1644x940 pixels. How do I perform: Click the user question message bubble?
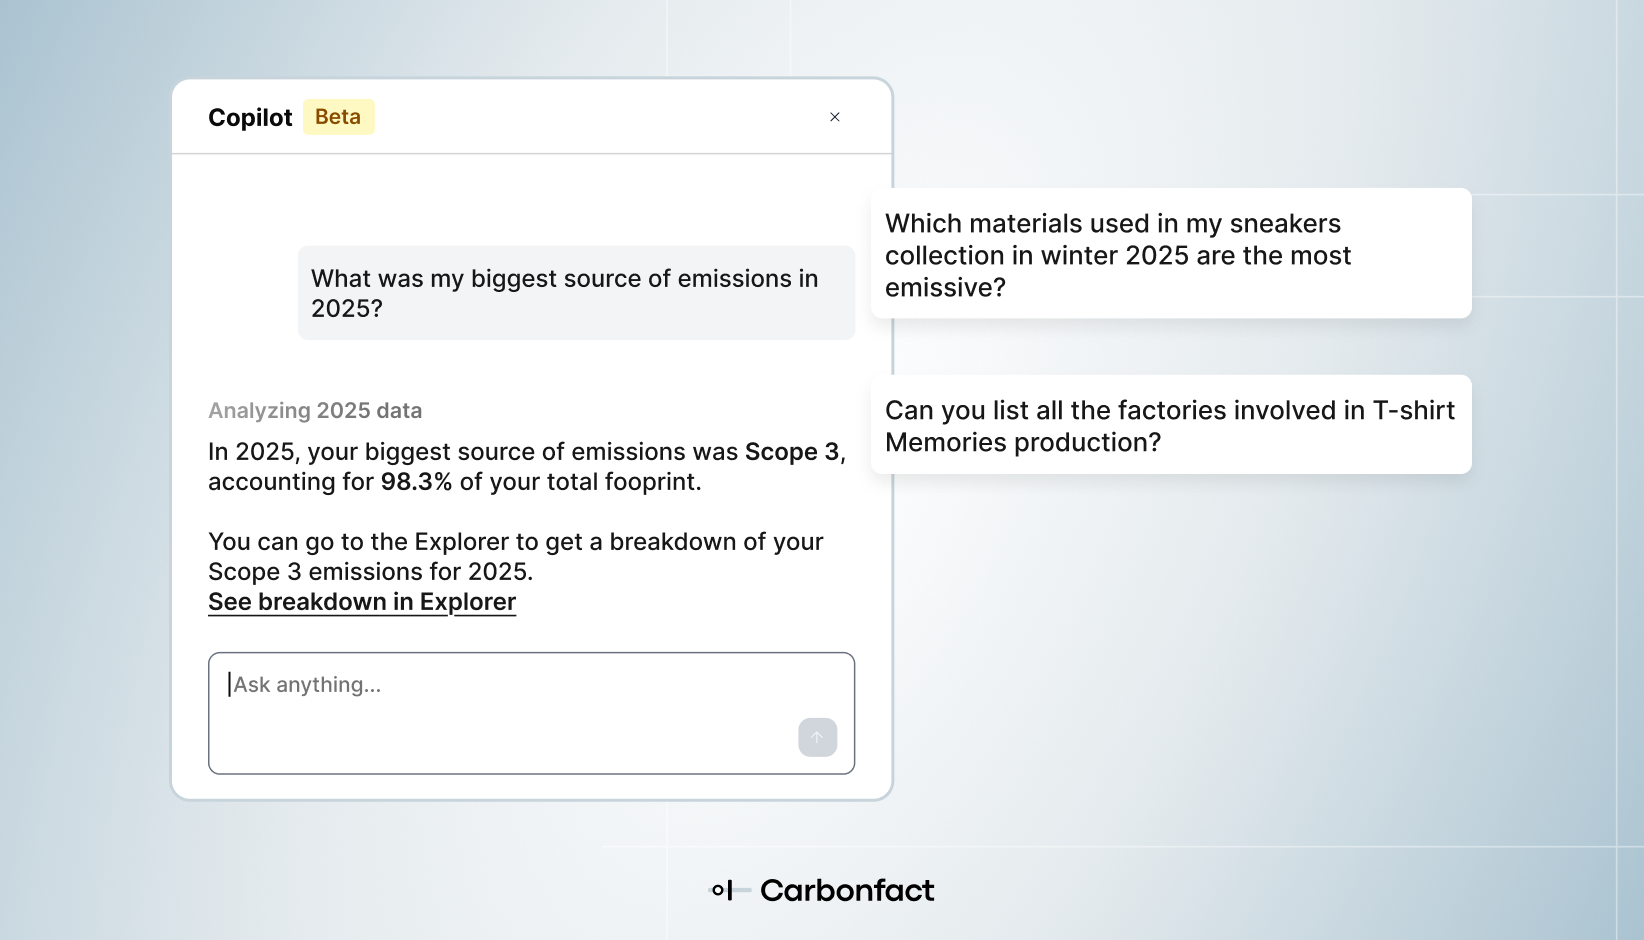click(576, 293)
